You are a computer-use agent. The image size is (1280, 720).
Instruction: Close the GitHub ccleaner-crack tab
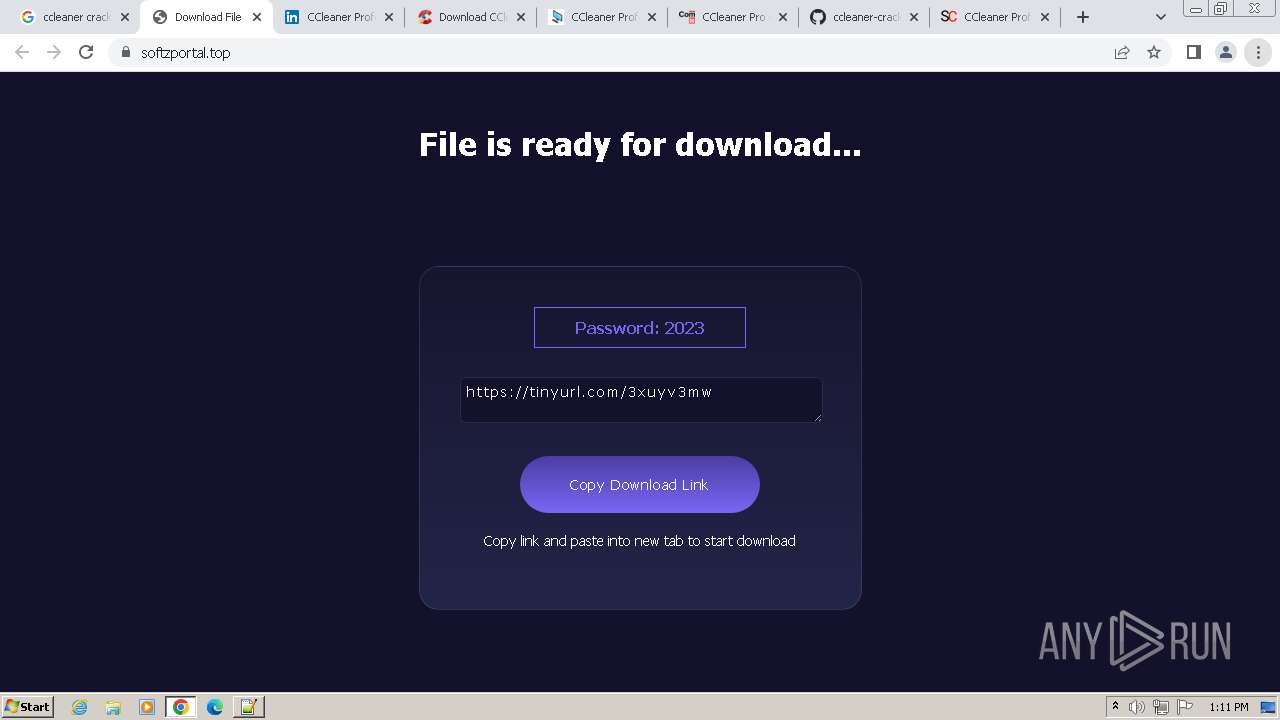point(914,17)
